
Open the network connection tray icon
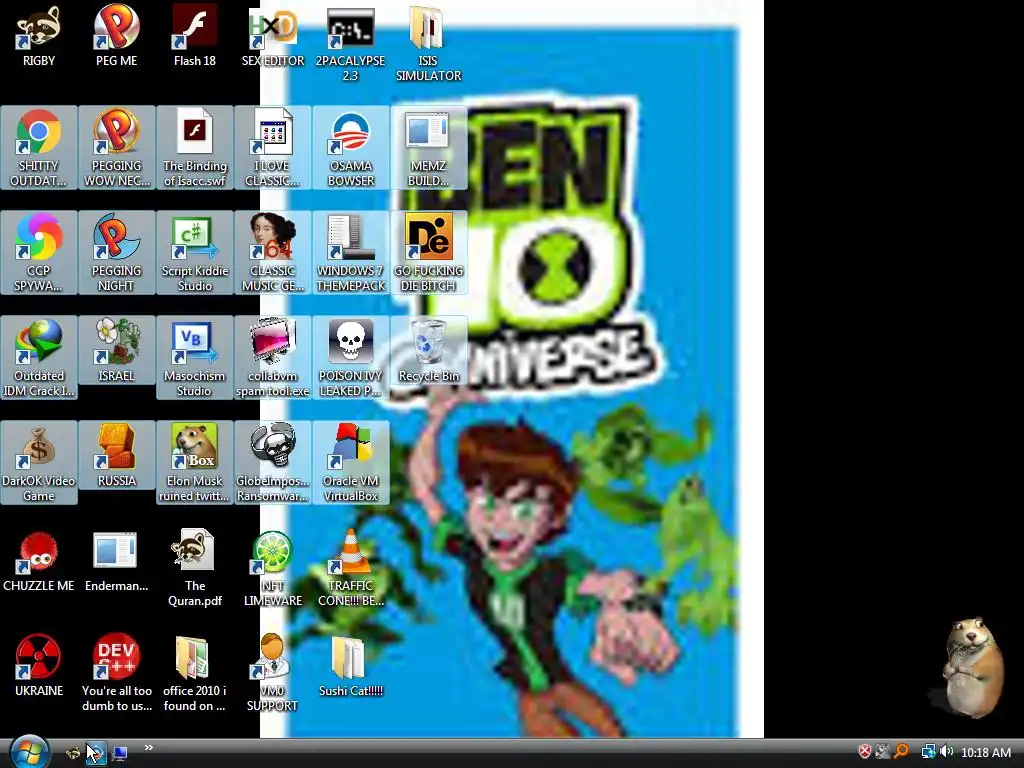[929, 752]
